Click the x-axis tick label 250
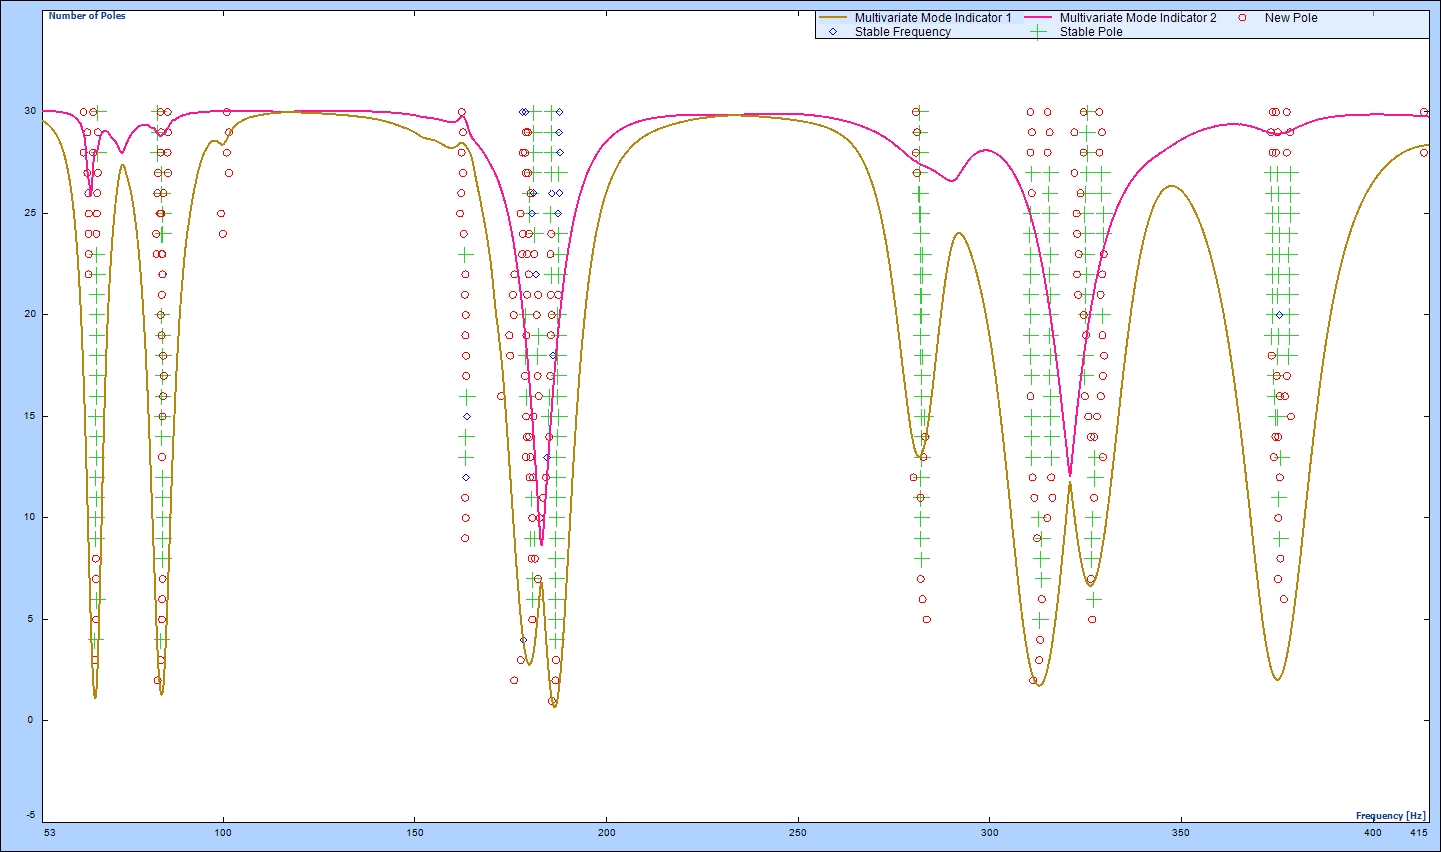The image size is (1441, 852). [x=798, y=832]
